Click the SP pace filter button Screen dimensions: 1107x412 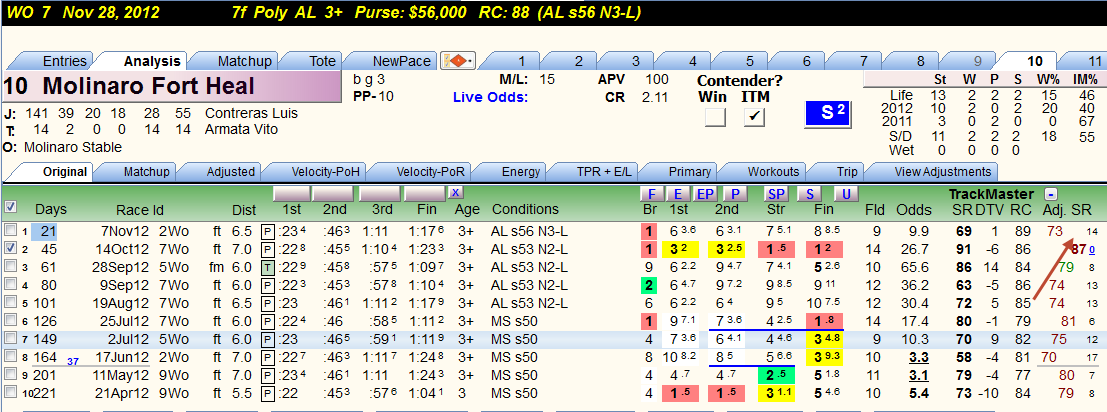pyautogui.click(x=777, y=193)
